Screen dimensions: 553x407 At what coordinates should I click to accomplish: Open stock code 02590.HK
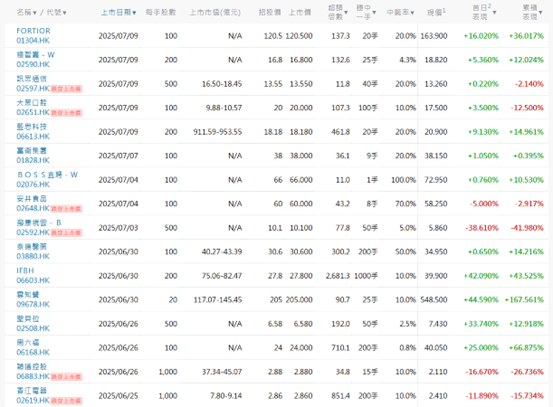33,65
